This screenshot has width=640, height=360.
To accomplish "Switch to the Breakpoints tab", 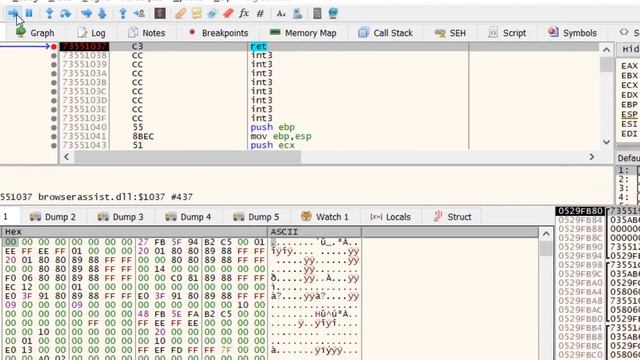I will pos(218,33).
